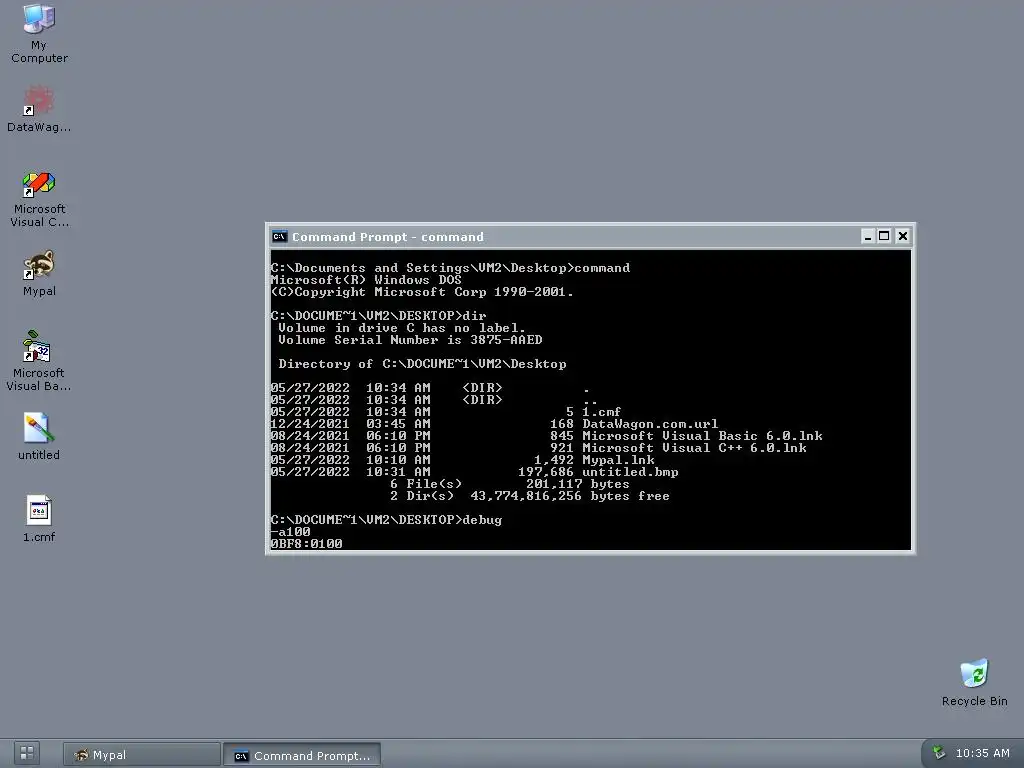Click 'Mypal.lnk' in the directory listing

point(618,460)
